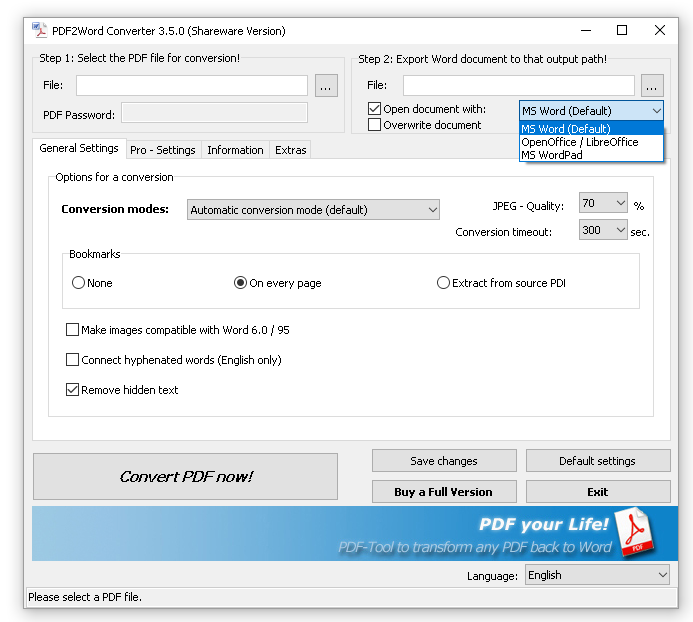Open the Pro - Settings tab

coord(163,150)
